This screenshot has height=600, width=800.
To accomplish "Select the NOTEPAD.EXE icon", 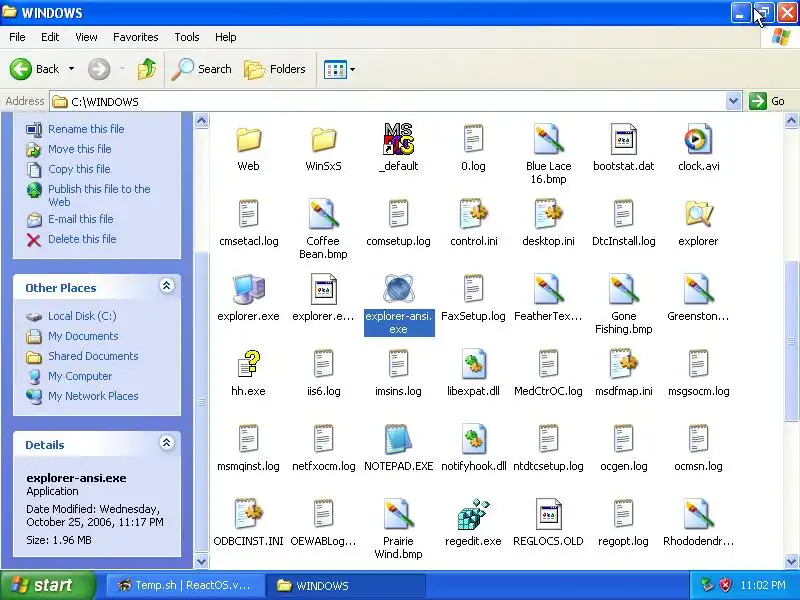I will [398, 439].
